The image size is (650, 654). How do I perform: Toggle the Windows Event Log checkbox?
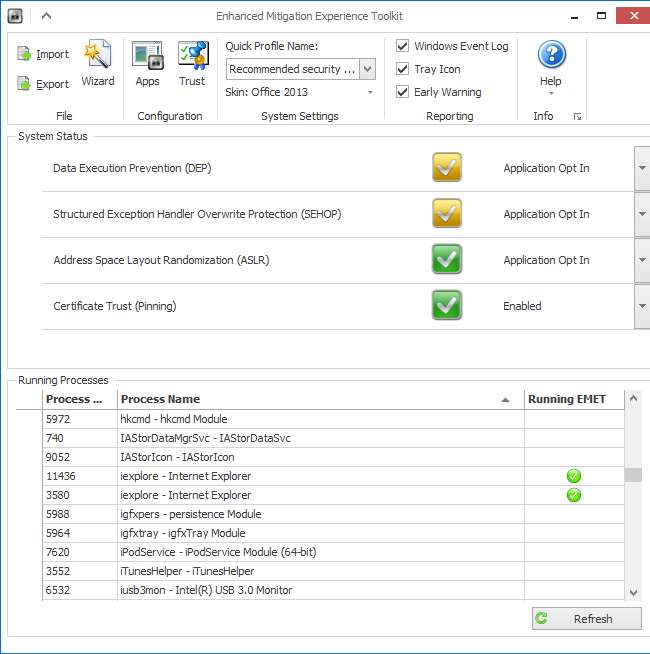click(402, 46)
